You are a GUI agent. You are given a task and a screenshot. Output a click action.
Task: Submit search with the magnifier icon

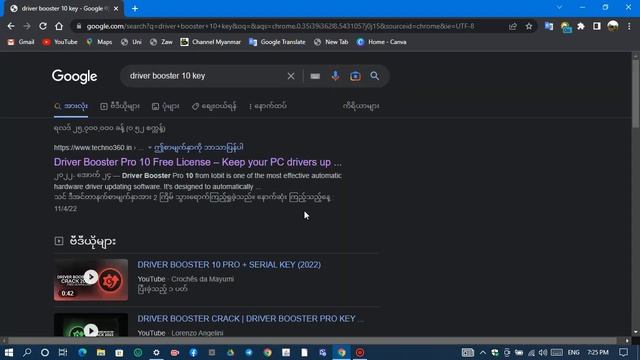pos(375,76)
